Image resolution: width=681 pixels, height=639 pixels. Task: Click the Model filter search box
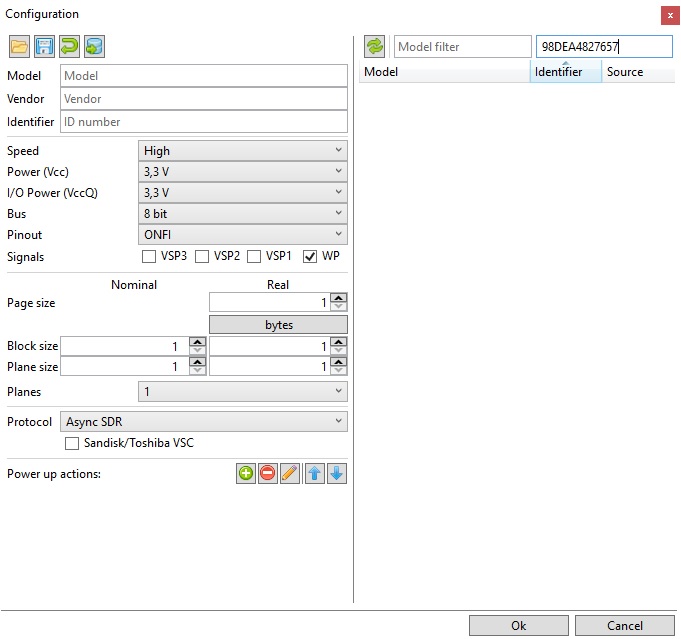coord(463,46)
